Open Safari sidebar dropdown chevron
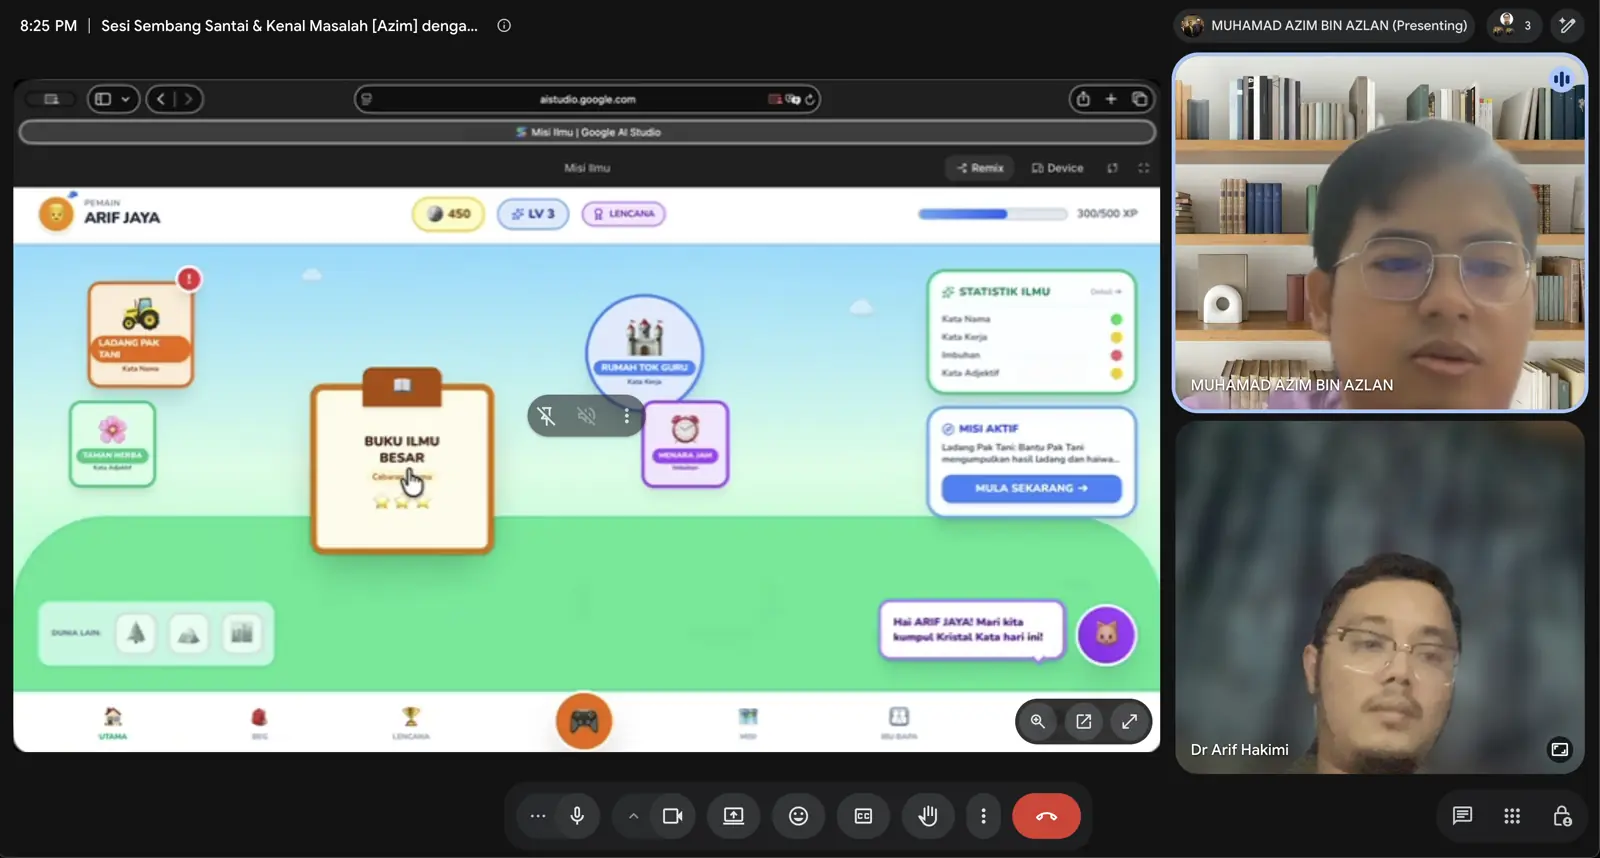Viewport: 1600px width, 858px height. tap(125, 99)
